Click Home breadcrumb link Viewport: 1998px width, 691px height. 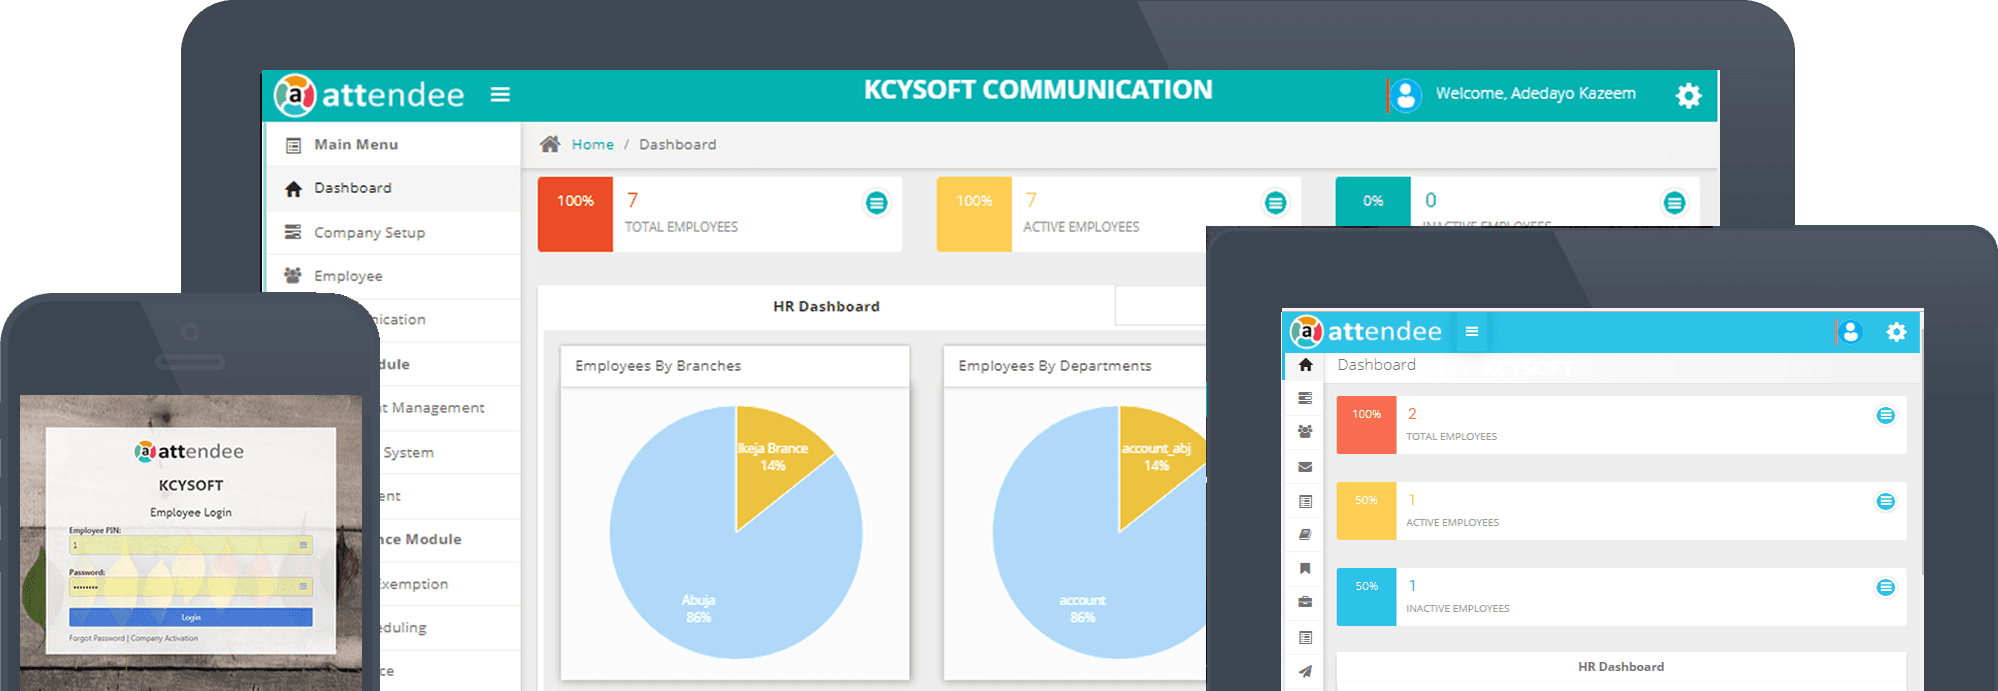(x=593, y=144)
